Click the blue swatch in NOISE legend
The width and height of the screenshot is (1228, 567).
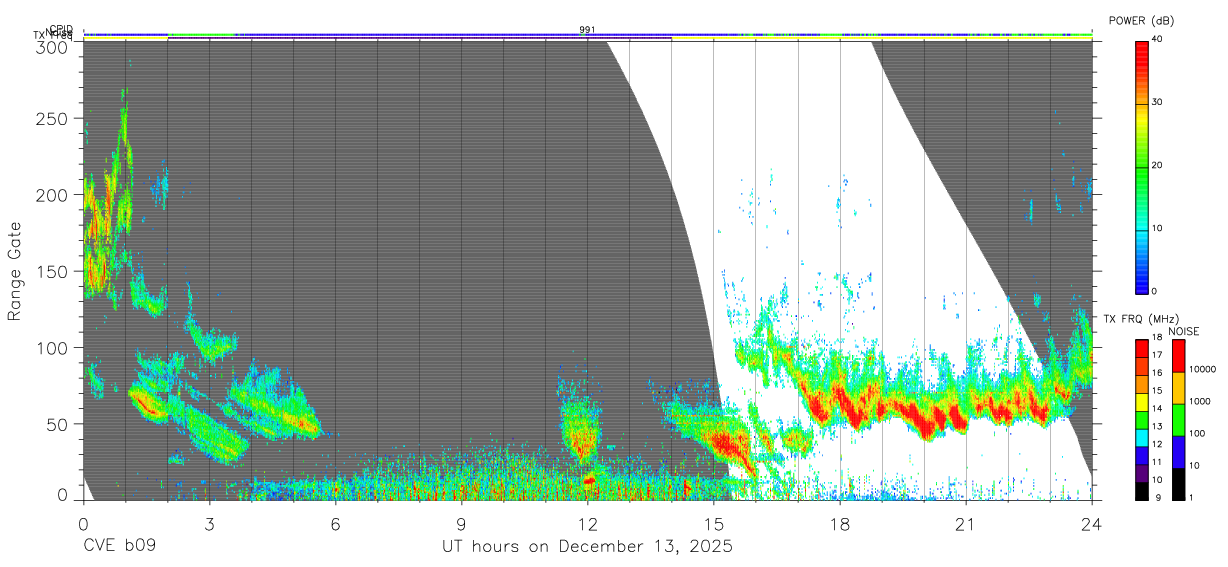(1179, 451)
